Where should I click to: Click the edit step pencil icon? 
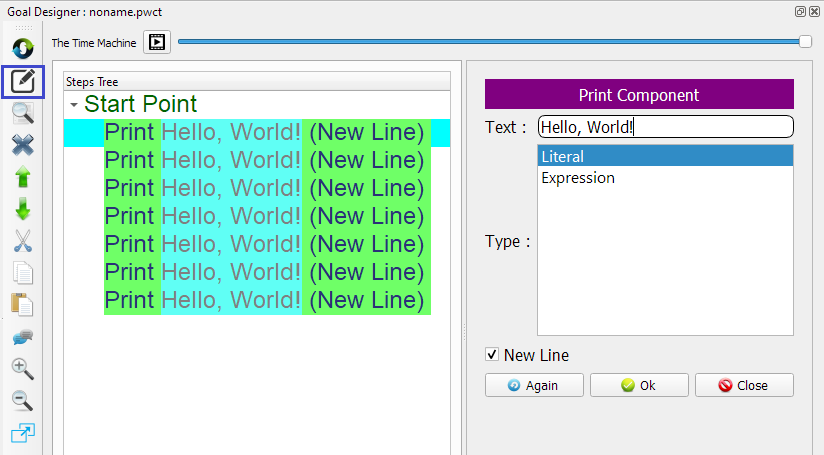(x=23, y=82)
